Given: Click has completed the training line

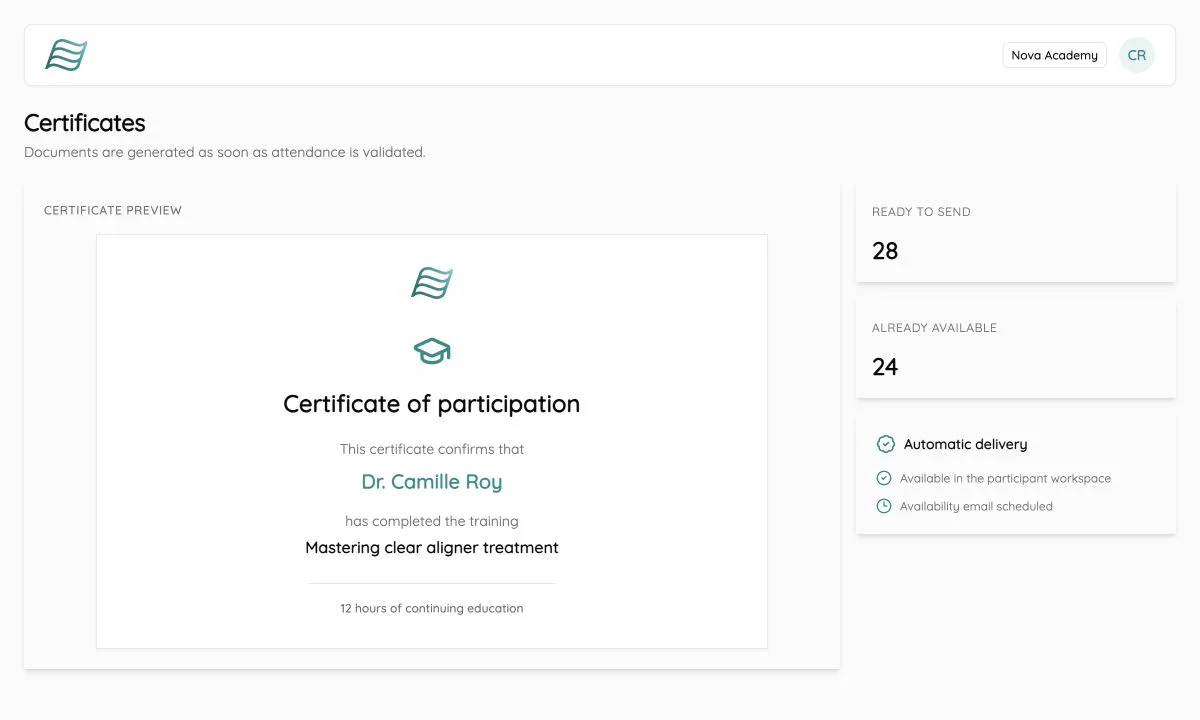Looking at the screenshot, I should [432, 521].
